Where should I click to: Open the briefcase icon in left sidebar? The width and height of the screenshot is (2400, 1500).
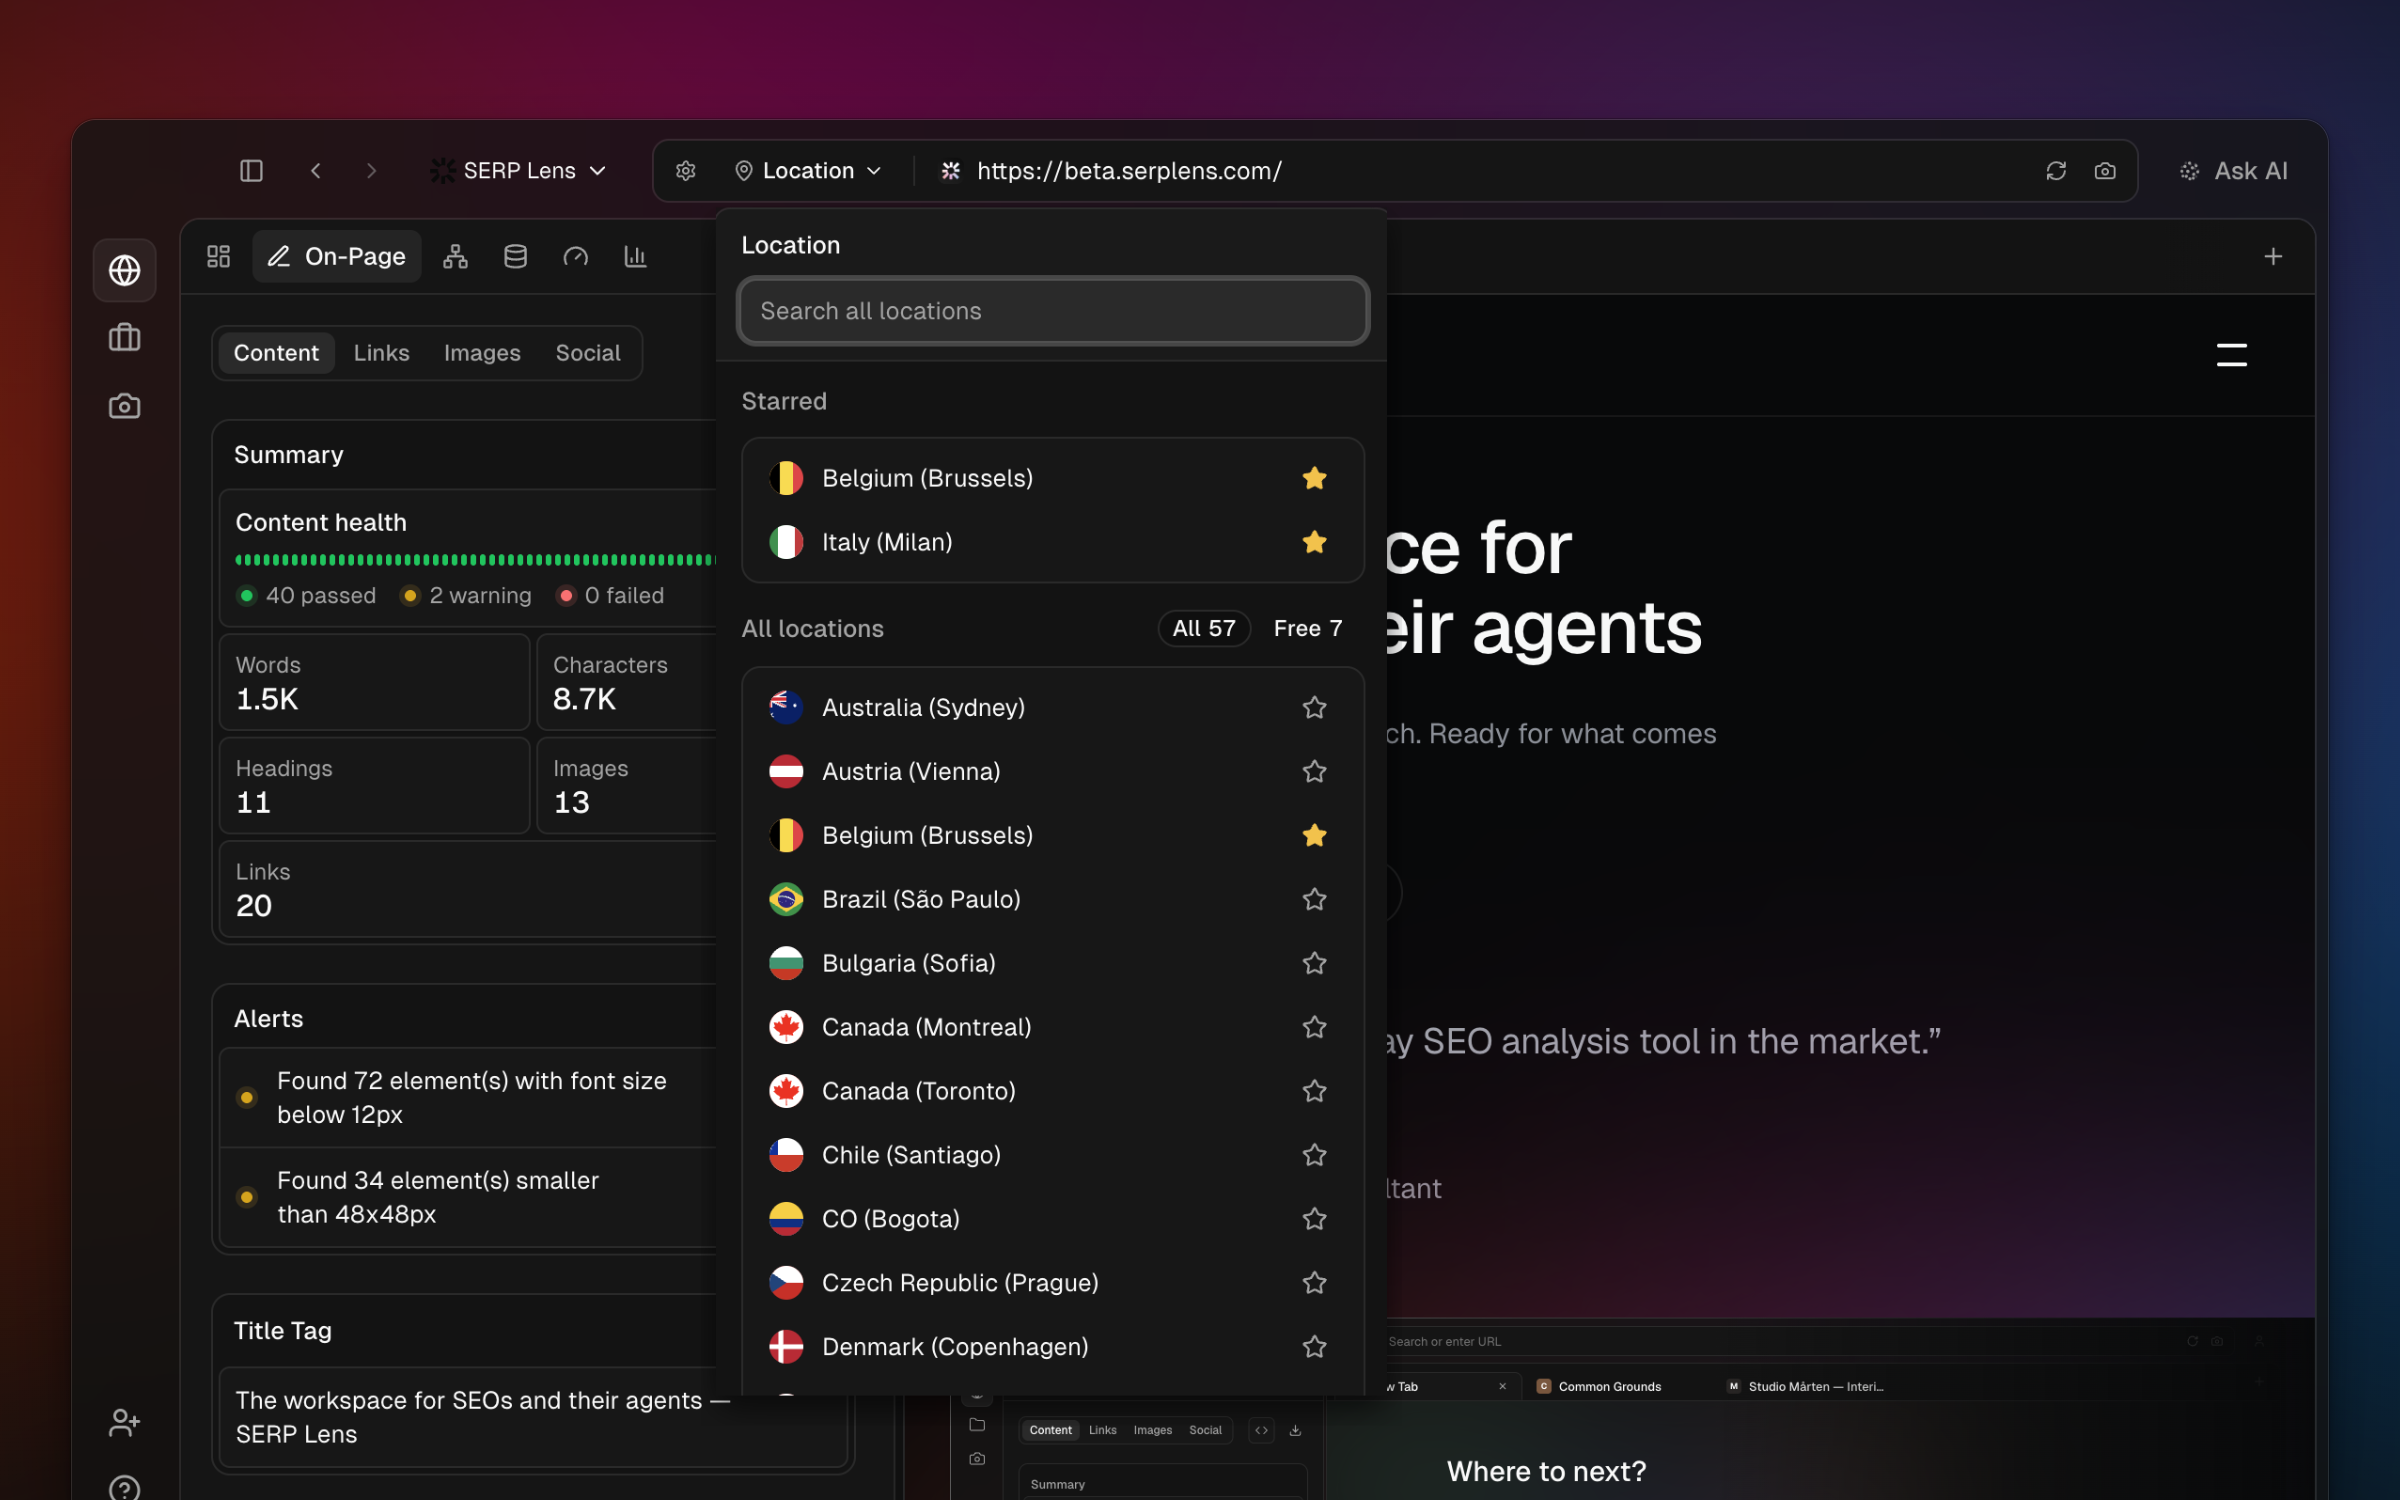(124, 338)
